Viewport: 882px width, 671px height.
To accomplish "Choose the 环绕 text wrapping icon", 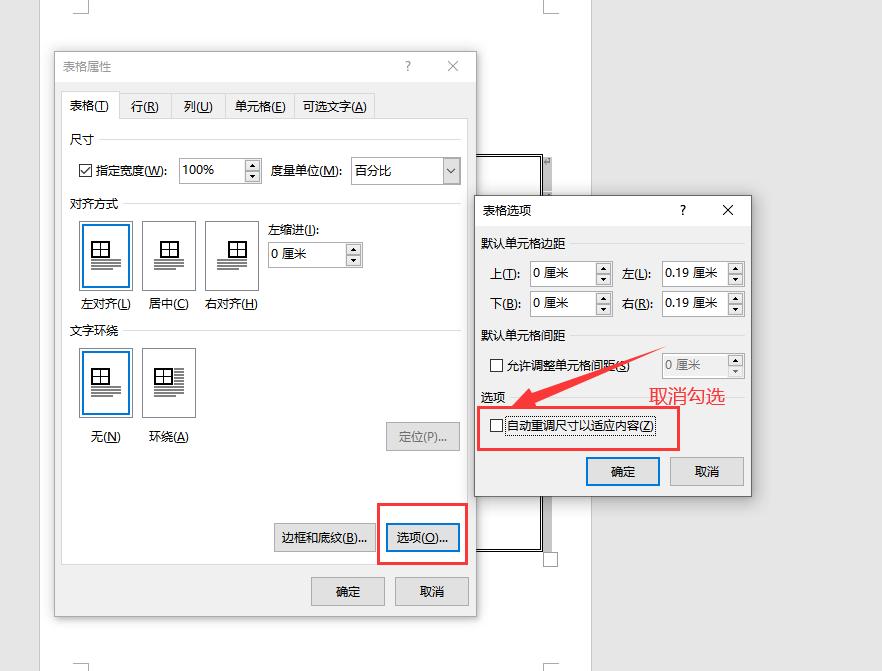I will coord(168,382).
